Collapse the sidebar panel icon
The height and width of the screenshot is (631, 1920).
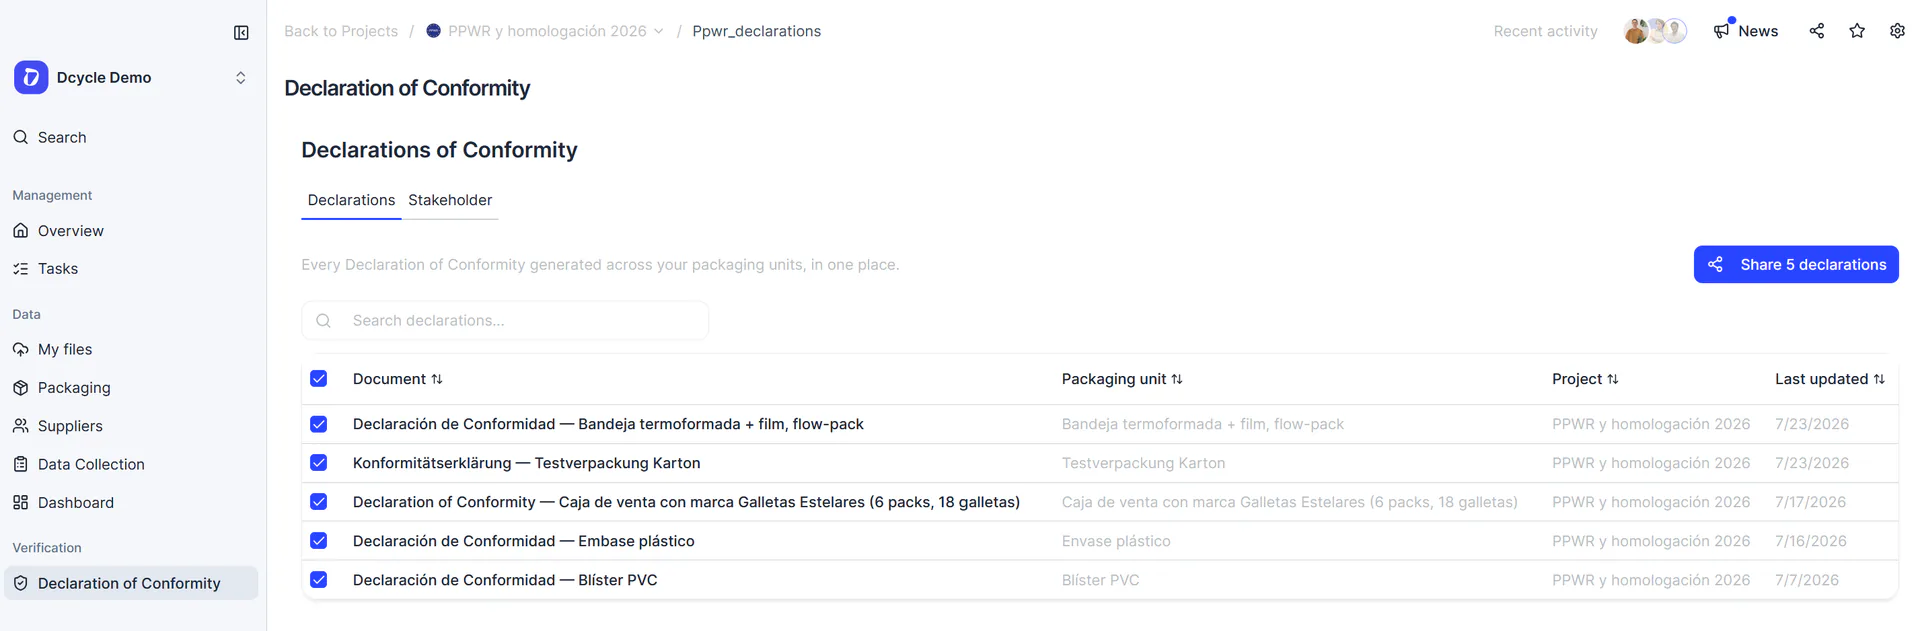[241, 33]
